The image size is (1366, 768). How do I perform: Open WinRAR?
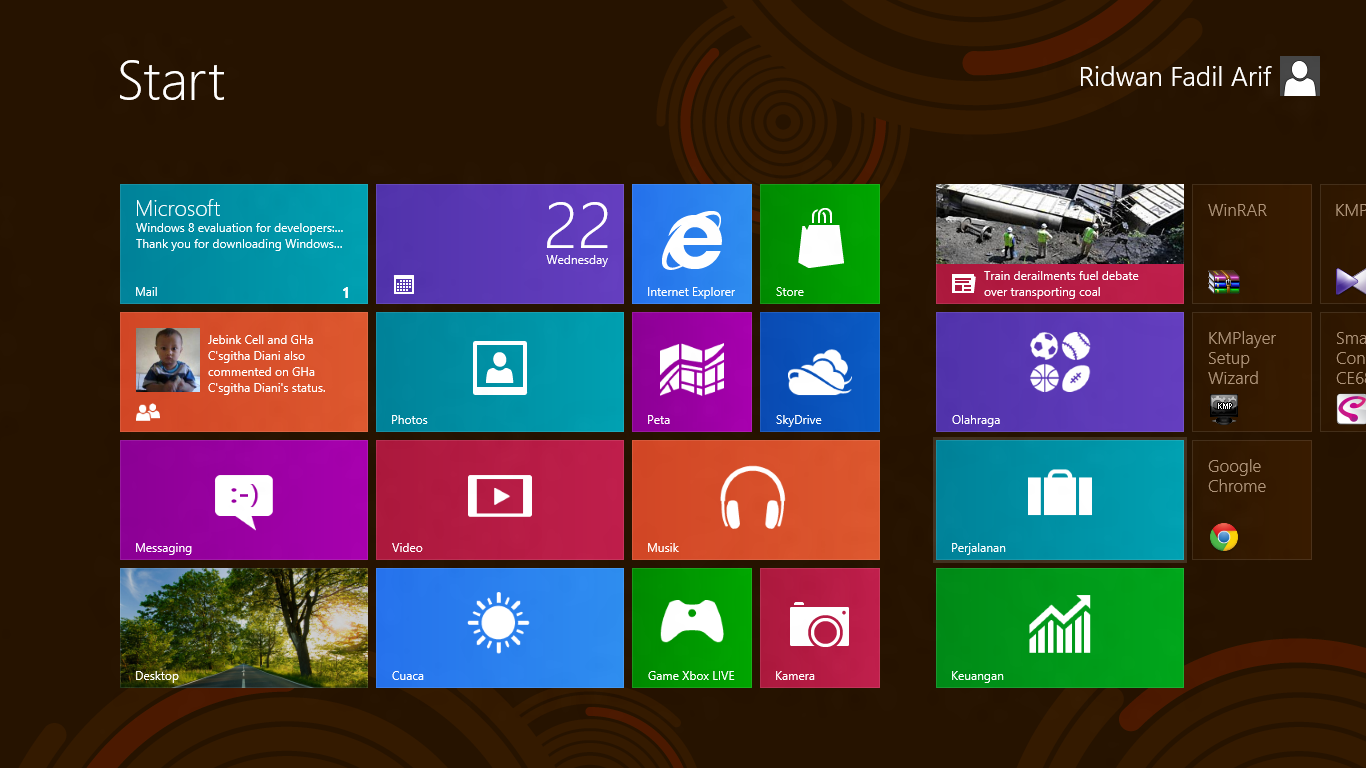[x=1251, y=243]
